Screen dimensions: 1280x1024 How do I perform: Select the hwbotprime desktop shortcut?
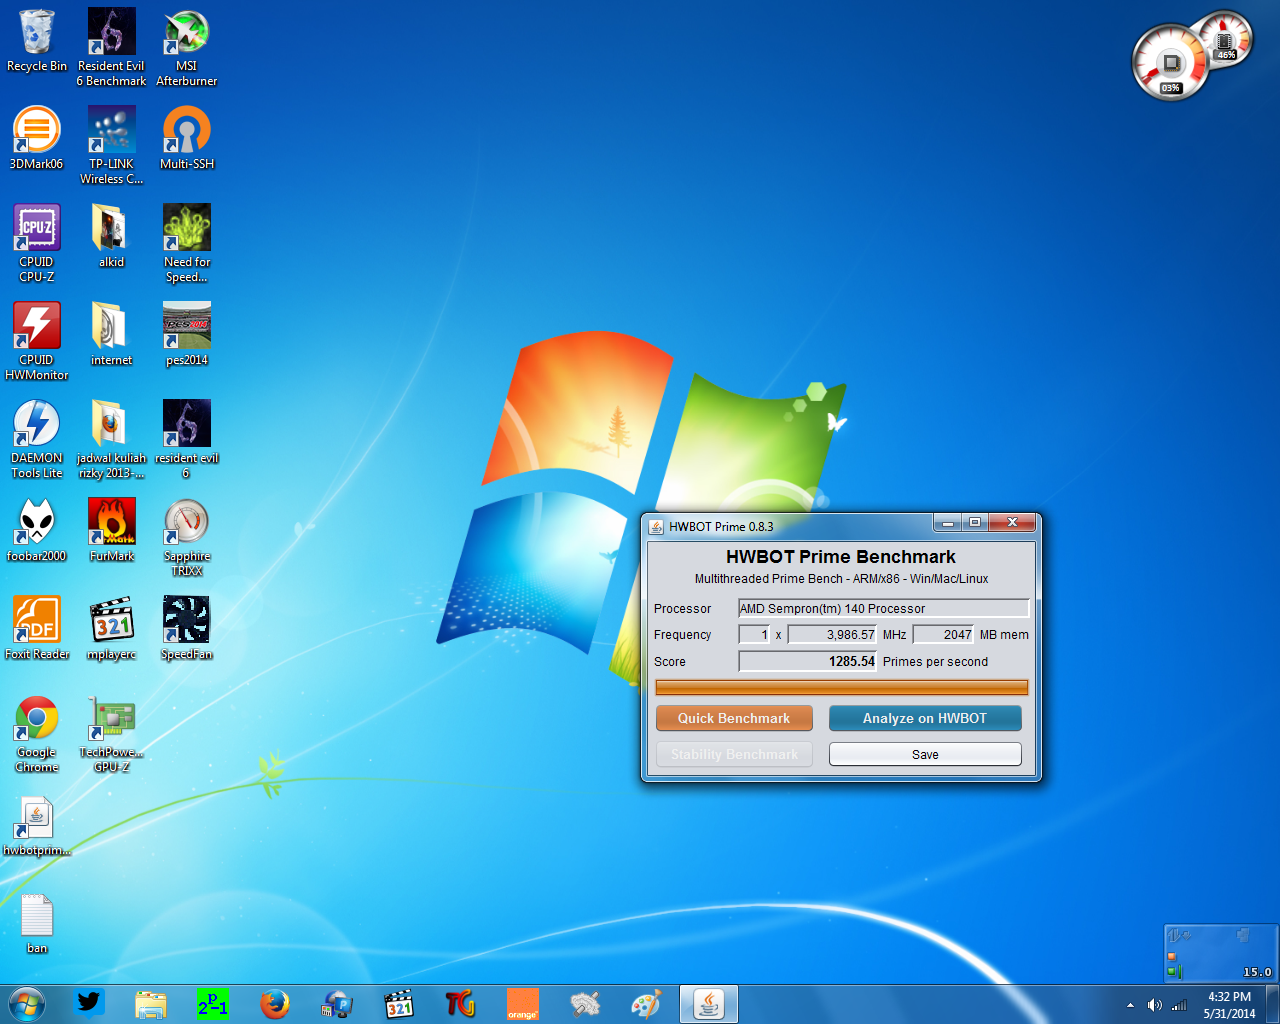(x=37, y=826)
